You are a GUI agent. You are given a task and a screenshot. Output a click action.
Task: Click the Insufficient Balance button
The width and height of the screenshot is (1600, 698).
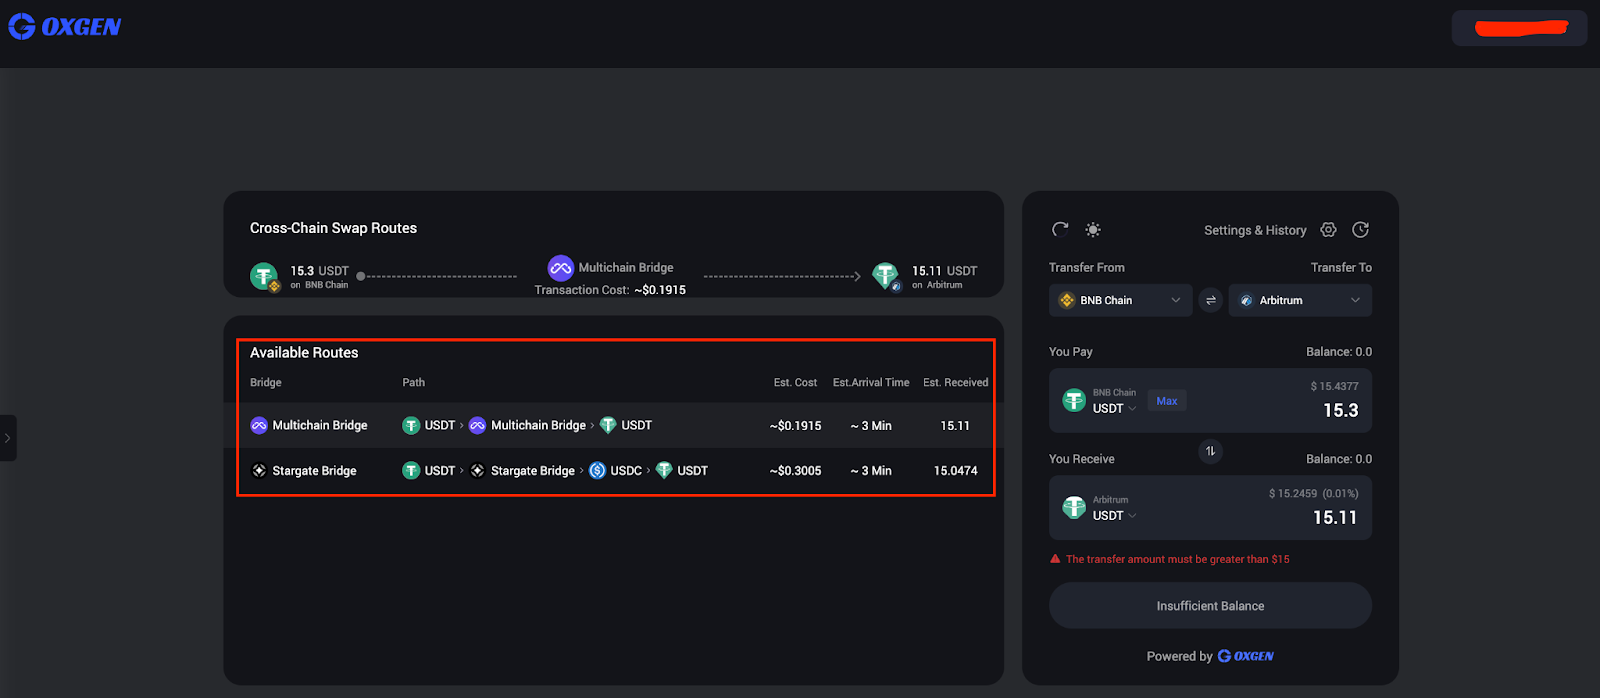[1210, 606]
